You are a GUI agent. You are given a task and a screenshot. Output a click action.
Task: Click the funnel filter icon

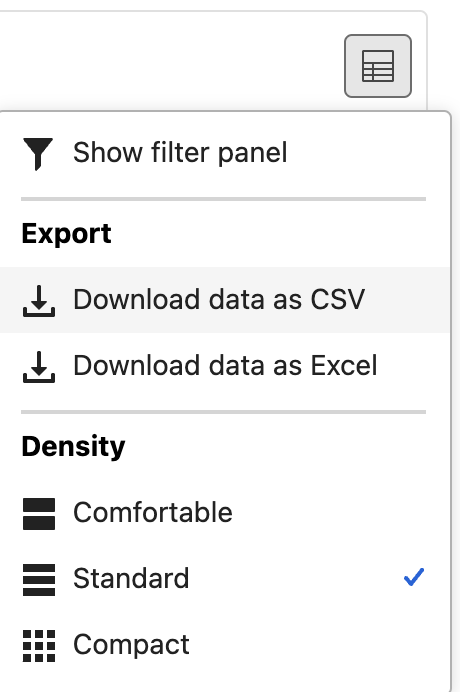pyautogui.click(x=38, y=154)
